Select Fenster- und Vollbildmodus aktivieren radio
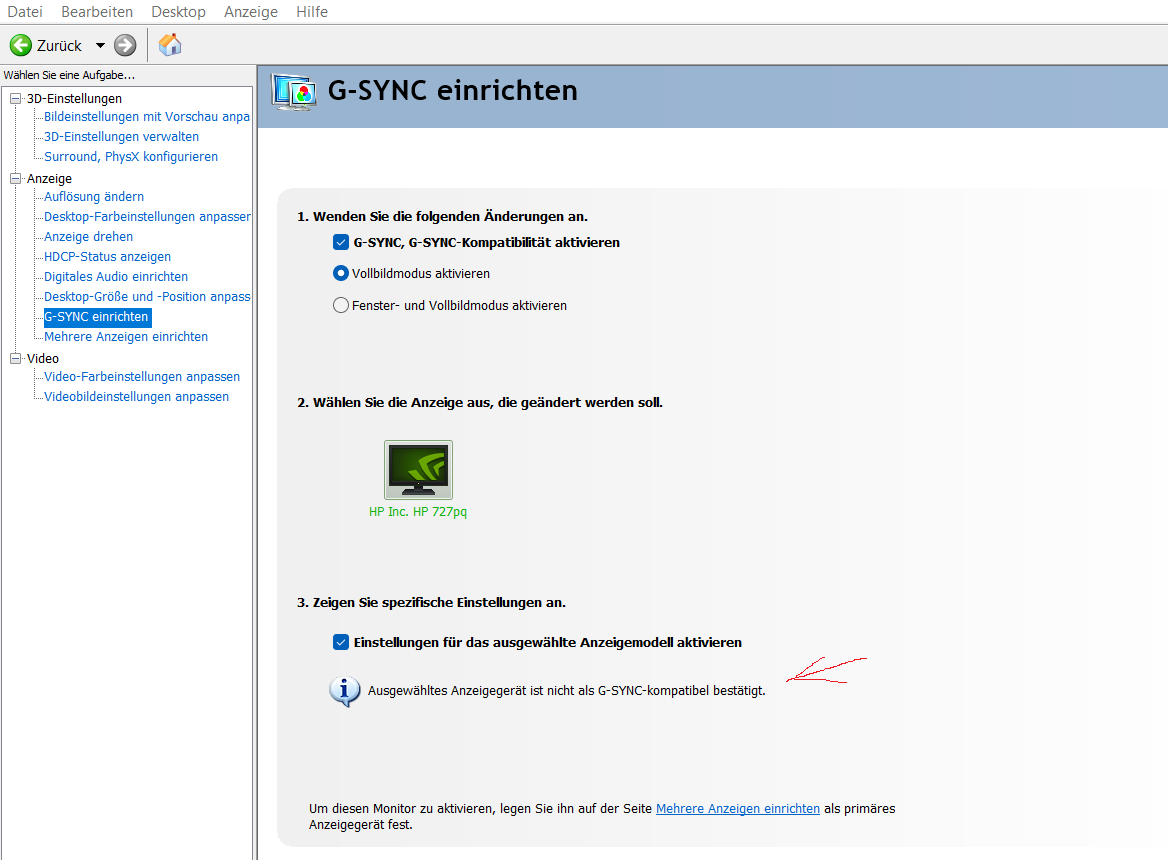 point(340,305)
